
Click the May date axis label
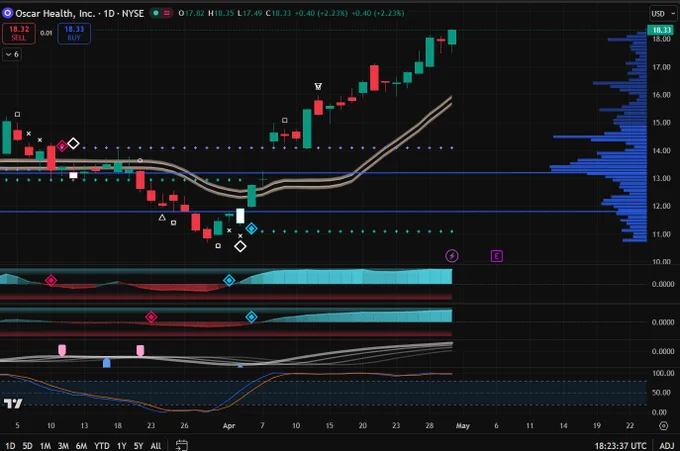coord(463,425)
